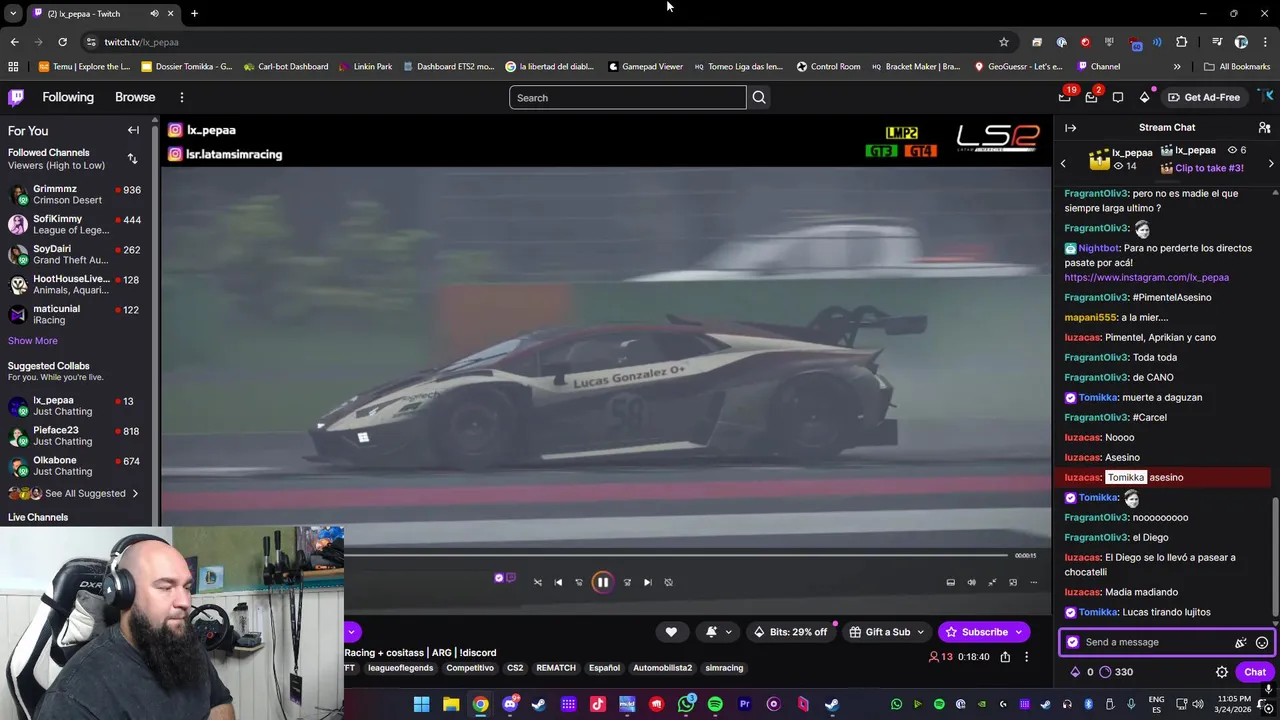Screen dimensions: 1280x720
Task: Go to the Twitch home logo
Action: [16, 97]
